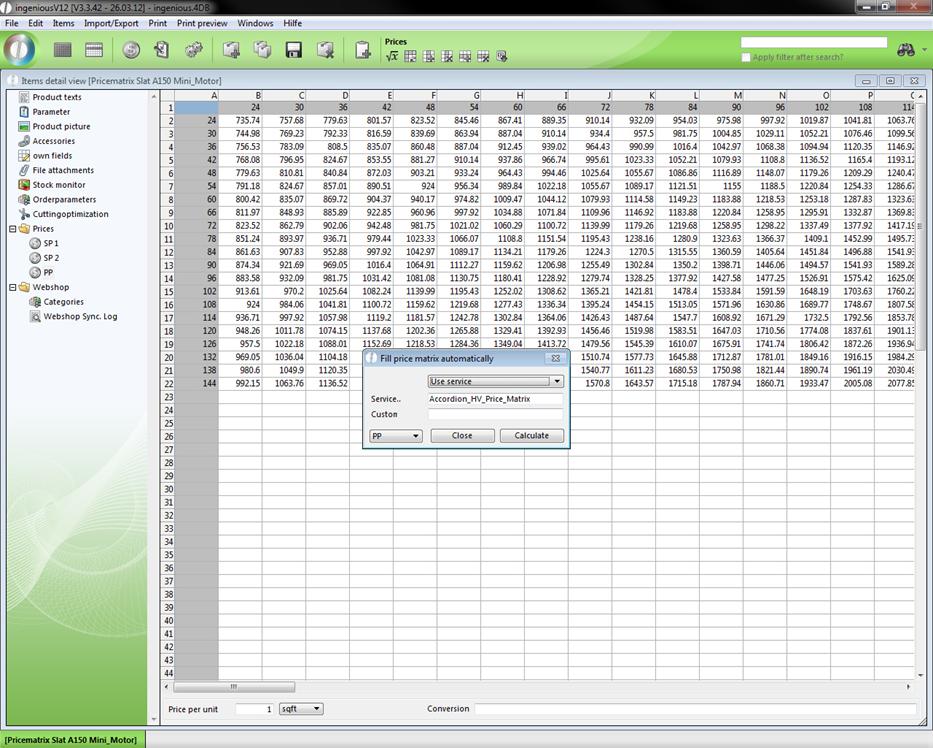The width and height of the screenshot is (933, 748).
Task: Open the sqft unit dropdown
Action: tap(300, 708)
